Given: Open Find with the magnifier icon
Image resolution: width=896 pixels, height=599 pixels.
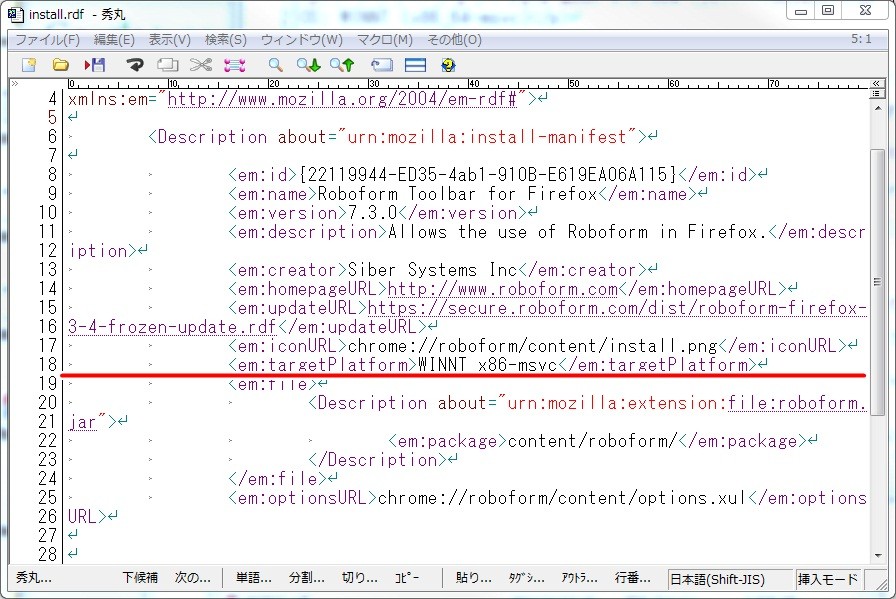Looking at the screenshot, I should coord(275,65).
